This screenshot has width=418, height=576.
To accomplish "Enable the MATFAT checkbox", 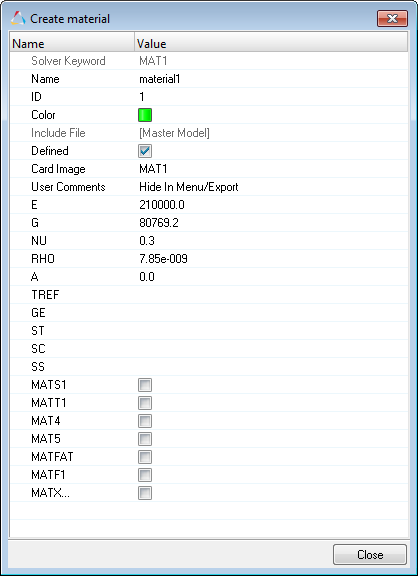I will tap(145, 457).
